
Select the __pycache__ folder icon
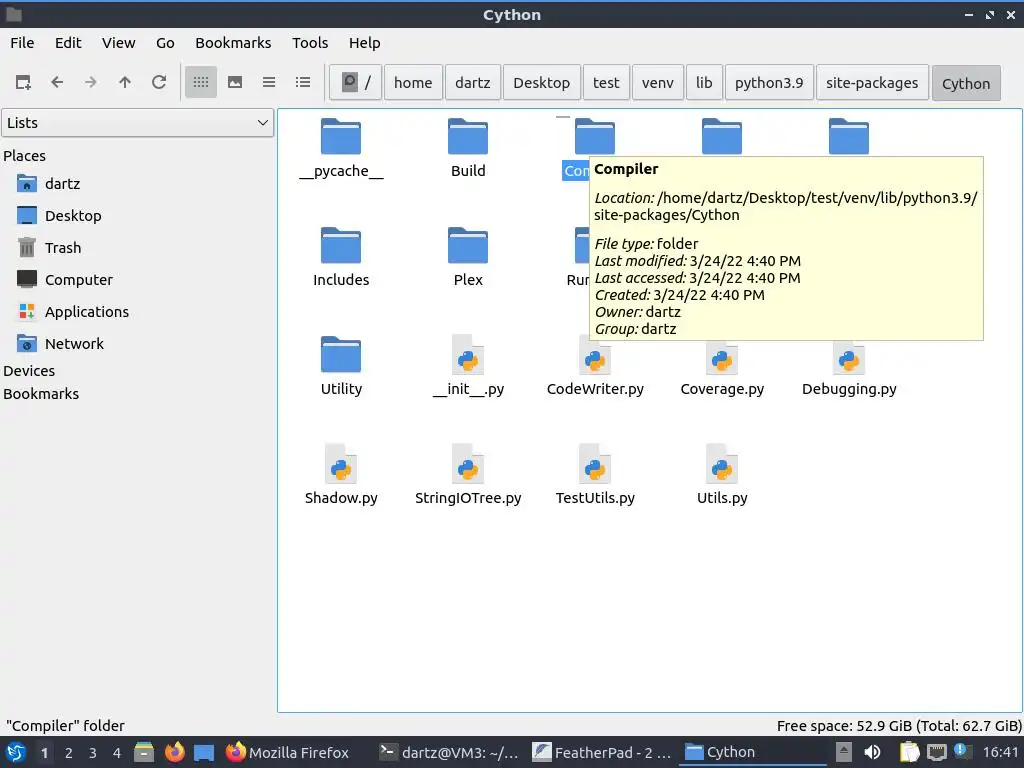click(x=341, y=136)
